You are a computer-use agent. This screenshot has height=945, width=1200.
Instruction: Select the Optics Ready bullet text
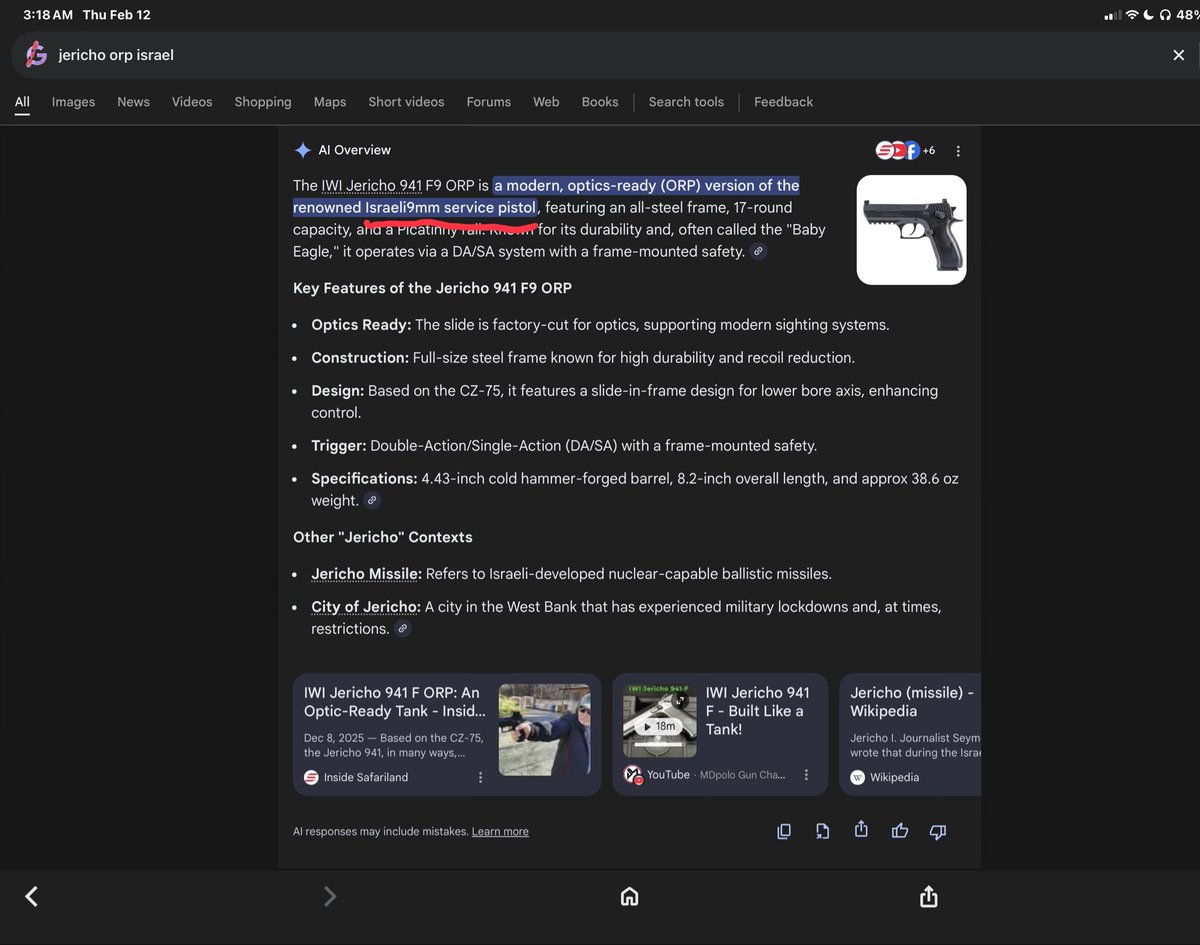pyautogui.click(x=600, y=325)
